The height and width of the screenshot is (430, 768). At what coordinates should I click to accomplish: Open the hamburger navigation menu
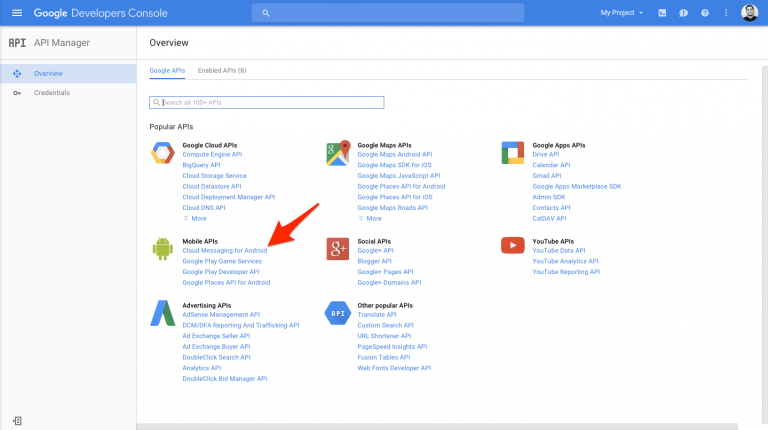pyautogui.click(x=17, y=13)
